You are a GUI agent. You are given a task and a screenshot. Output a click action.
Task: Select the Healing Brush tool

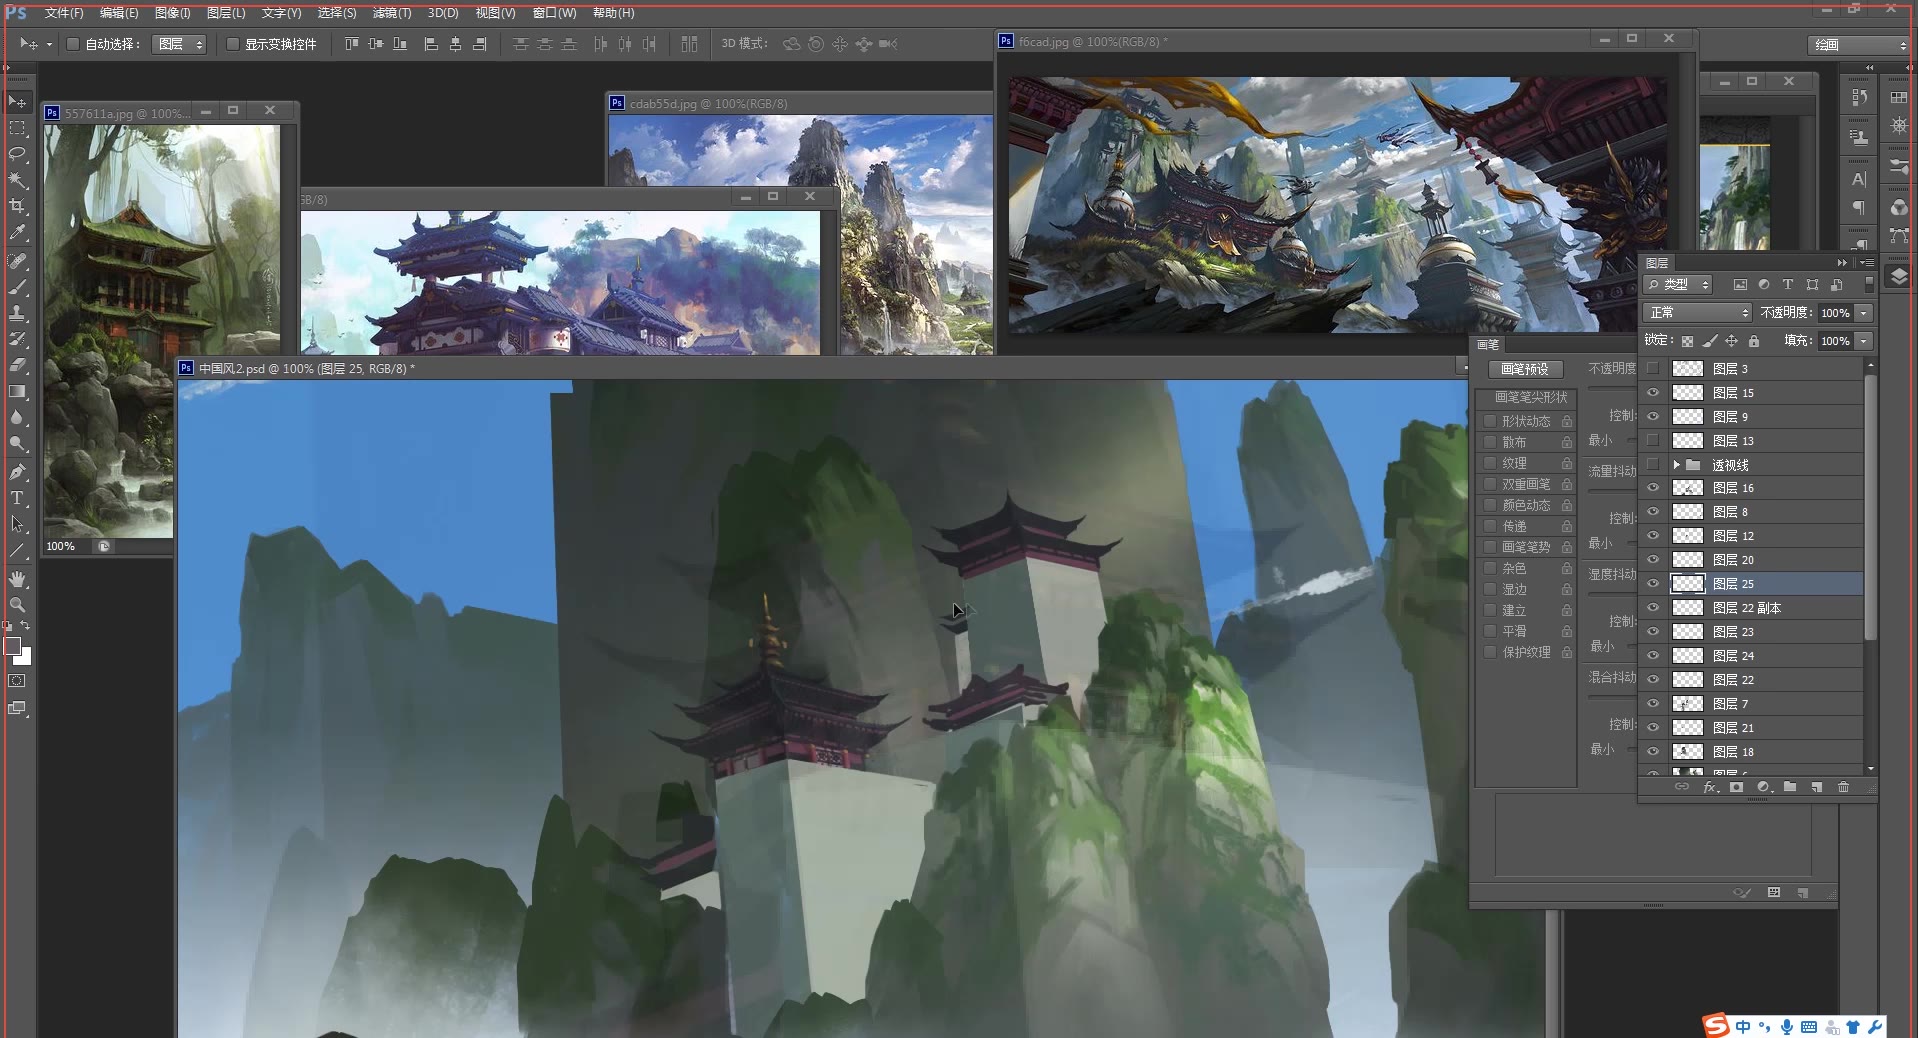(18, 261)
